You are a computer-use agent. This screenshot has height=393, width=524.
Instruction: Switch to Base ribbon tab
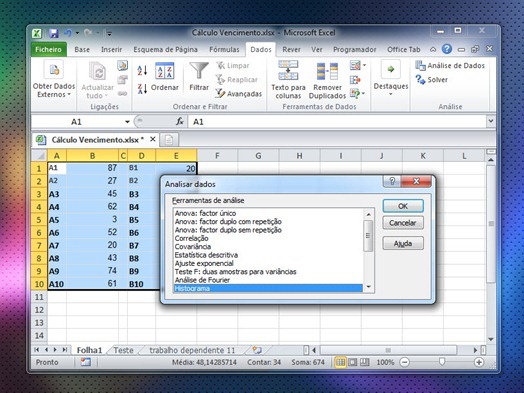tap(82, 49)
